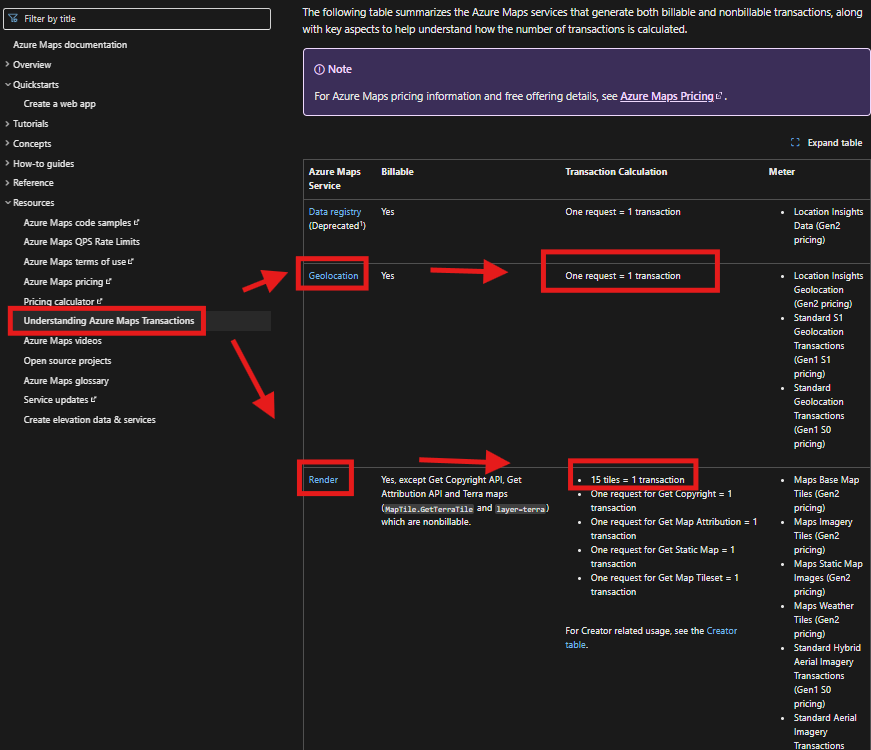Click 'Location Insights Data' meter text
The height and width of the screenshot is (750, 871).
click(x=828, y=226)
